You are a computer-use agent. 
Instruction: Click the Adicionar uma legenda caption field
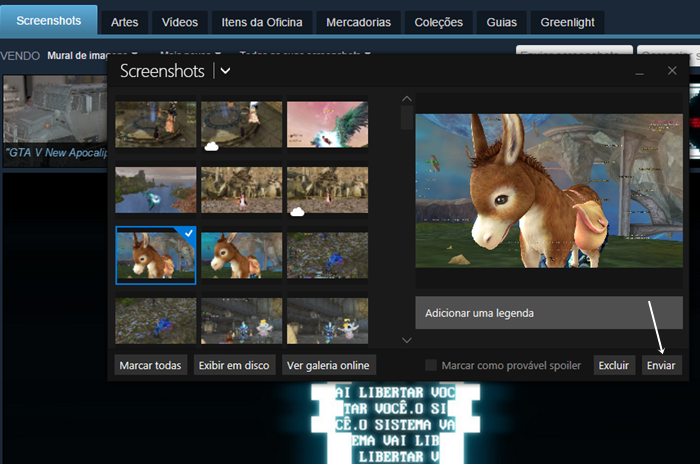point(549,313)
